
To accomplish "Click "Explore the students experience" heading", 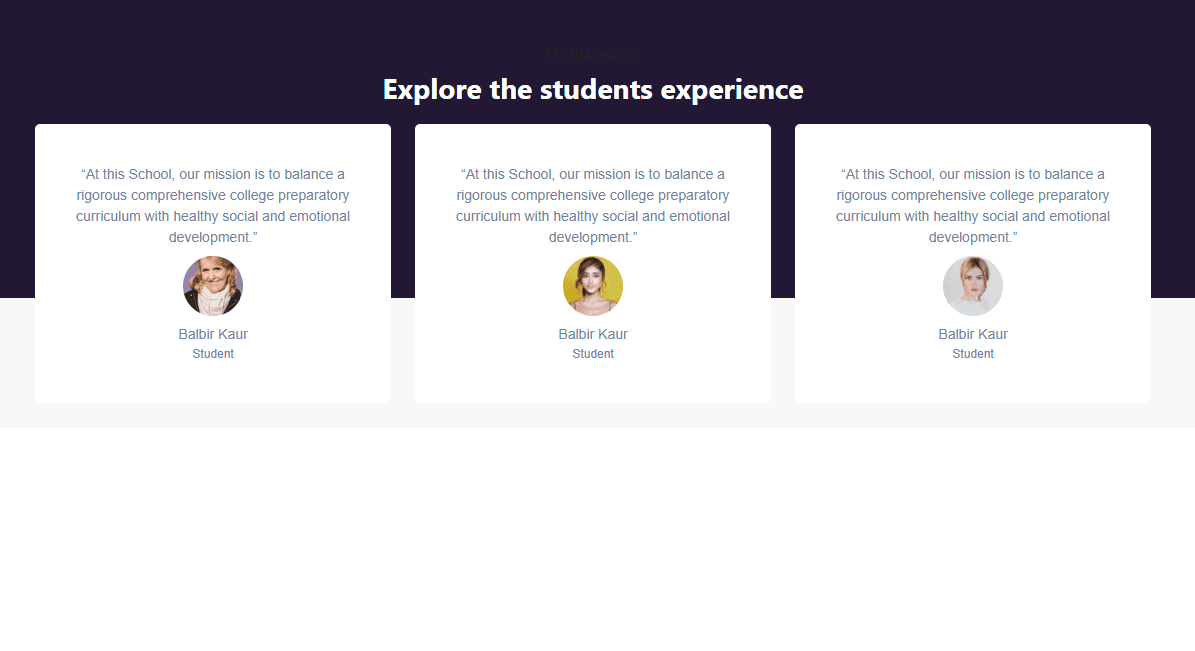I will pyautogui.click(x=593, y=90).
